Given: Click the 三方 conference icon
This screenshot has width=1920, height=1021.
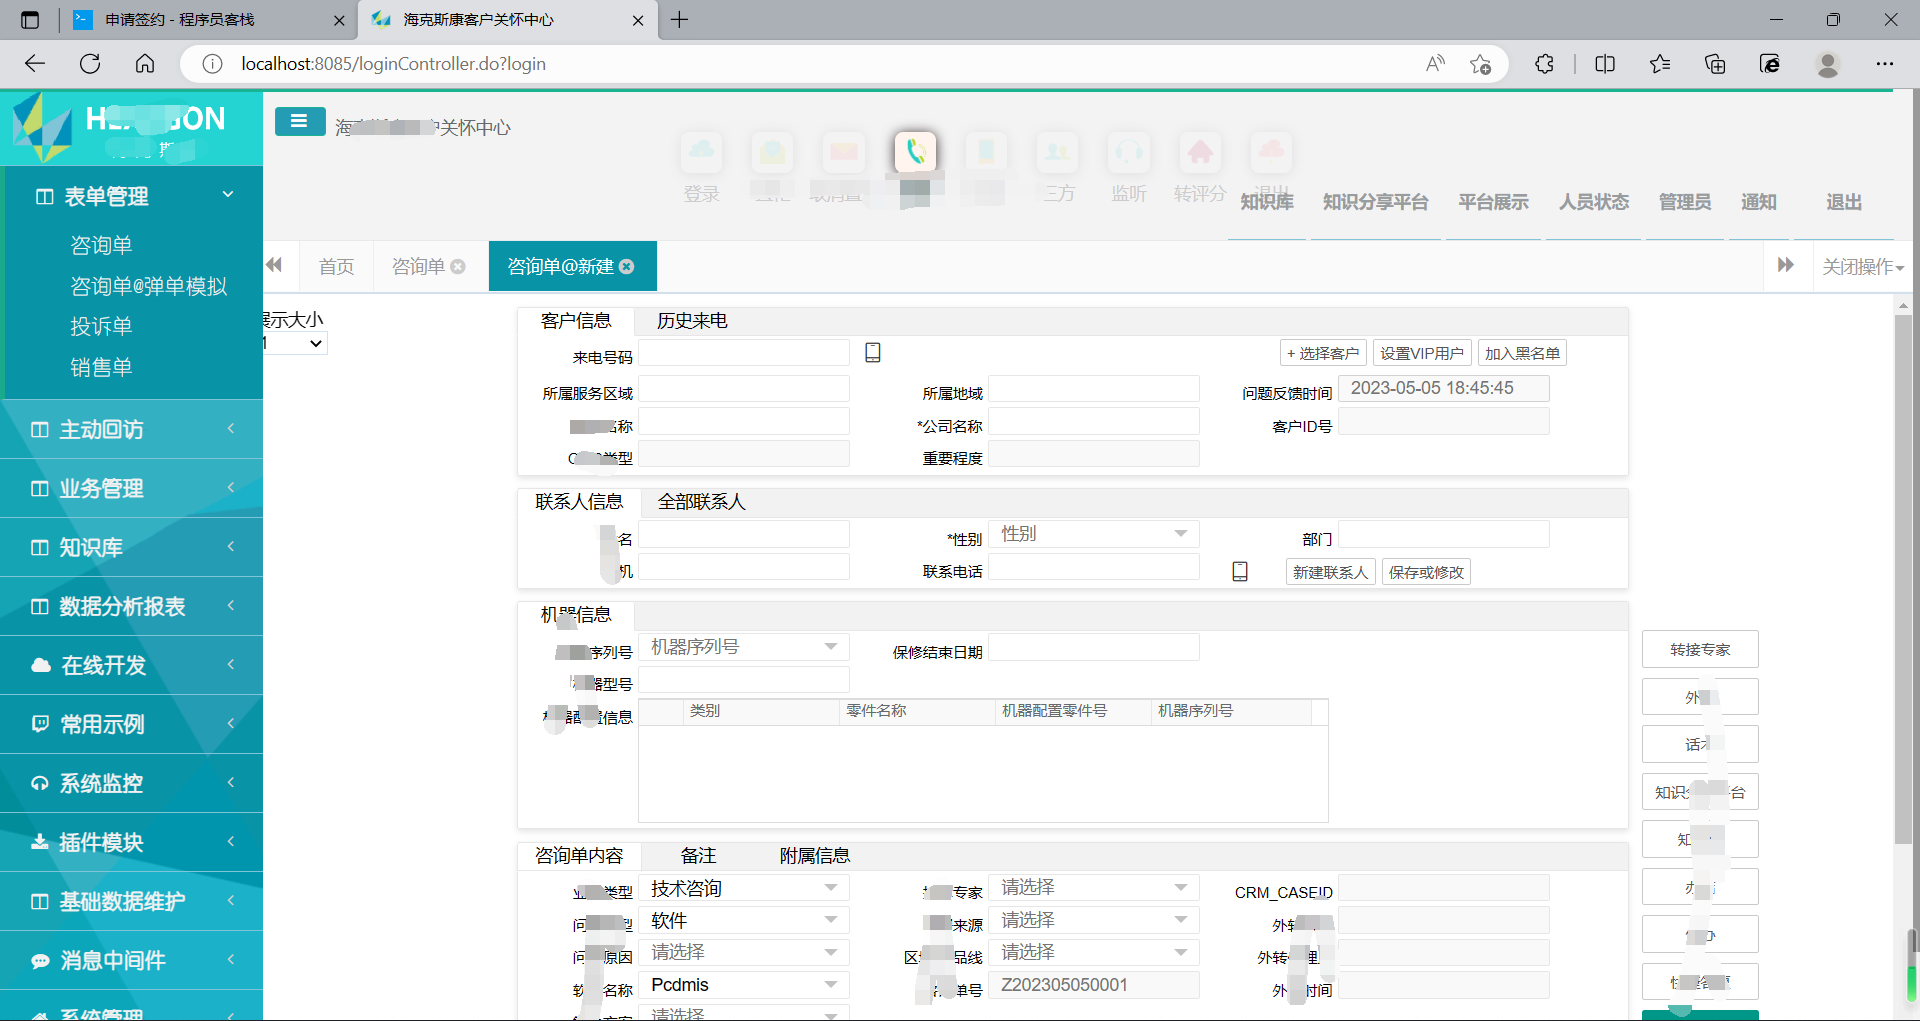Looking at the screenshot, I should [x=1057, y=153].
